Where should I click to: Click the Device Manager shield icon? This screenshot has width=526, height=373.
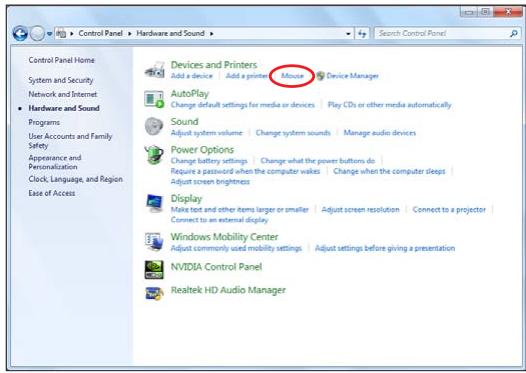(320, 76)
